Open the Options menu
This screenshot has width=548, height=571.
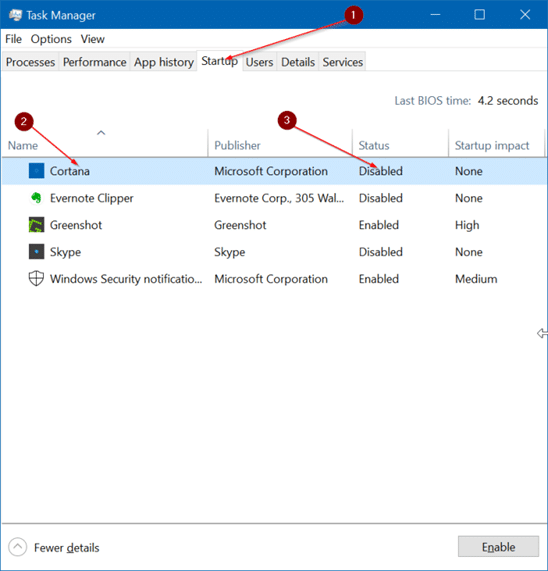point(51,39)
